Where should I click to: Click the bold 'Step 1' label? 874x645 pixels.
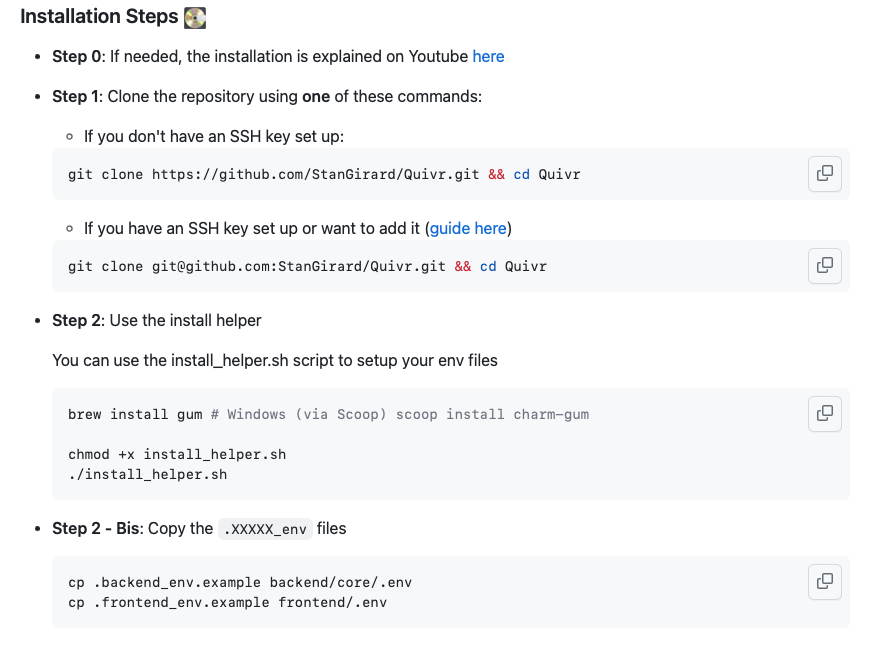[x=76, y=96]
